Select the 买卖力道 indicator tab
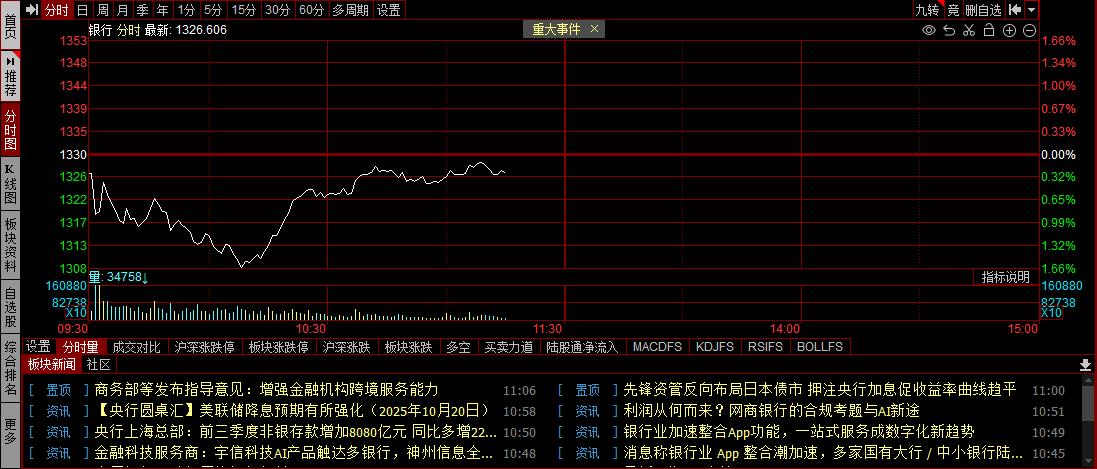 (509, 346)
